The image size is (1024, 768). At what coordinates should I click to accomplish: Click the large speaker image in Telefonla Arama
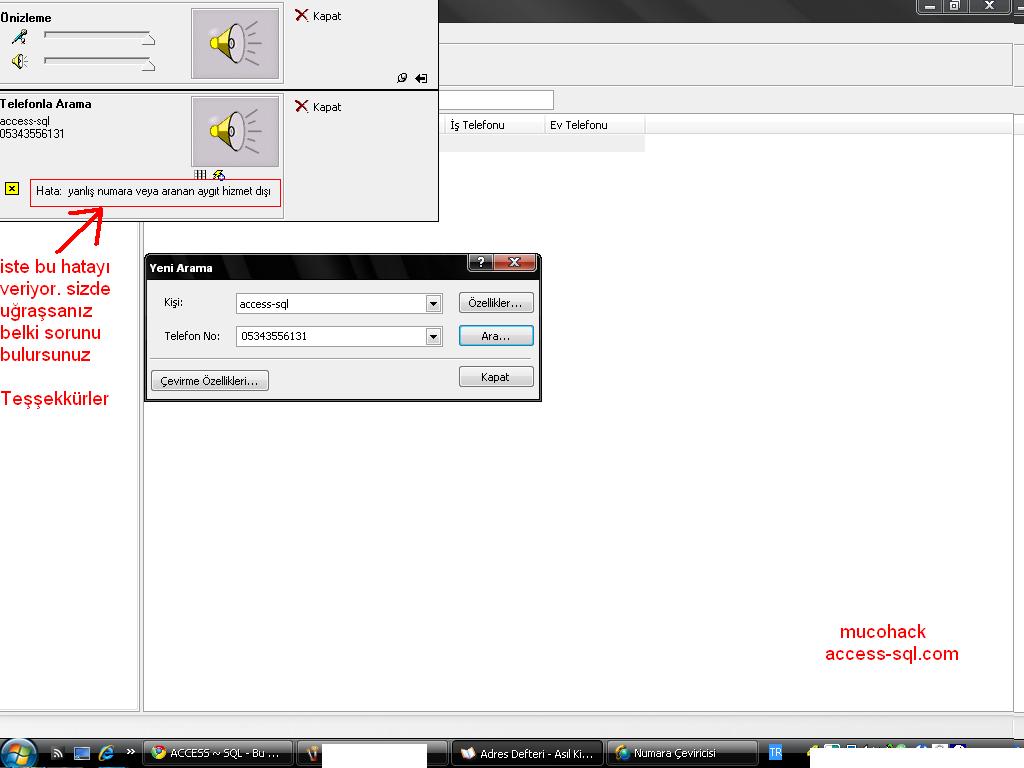tap(236, 131)
